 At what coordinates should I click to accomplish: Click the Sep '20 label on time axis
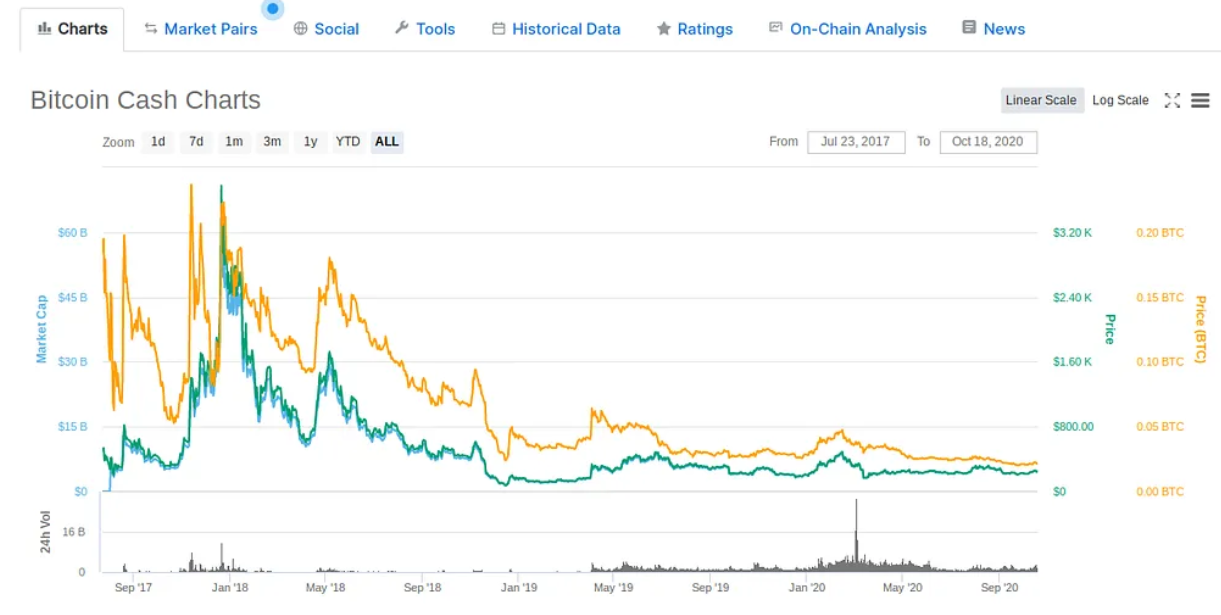pyautogui.click(x=1000, y=588)
